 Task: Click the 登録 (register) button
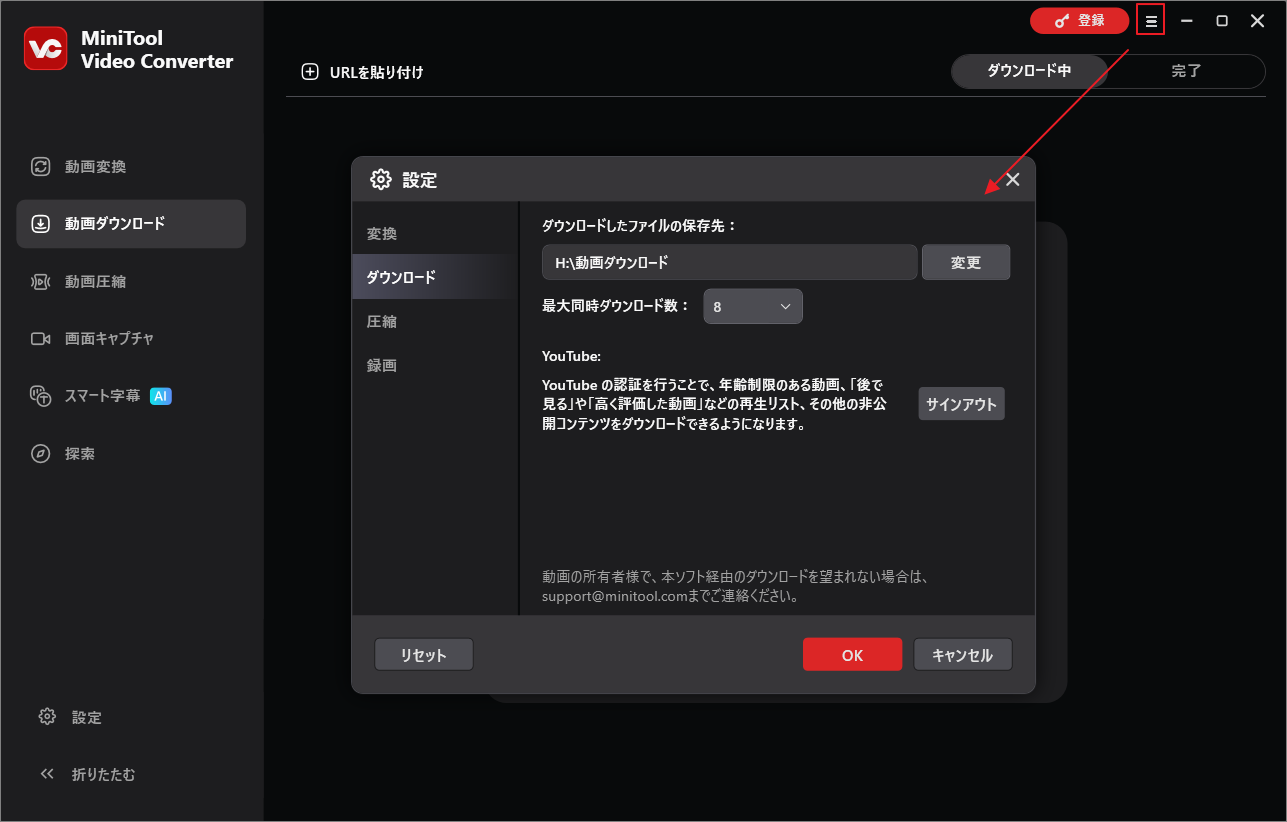click(1079, 19)
